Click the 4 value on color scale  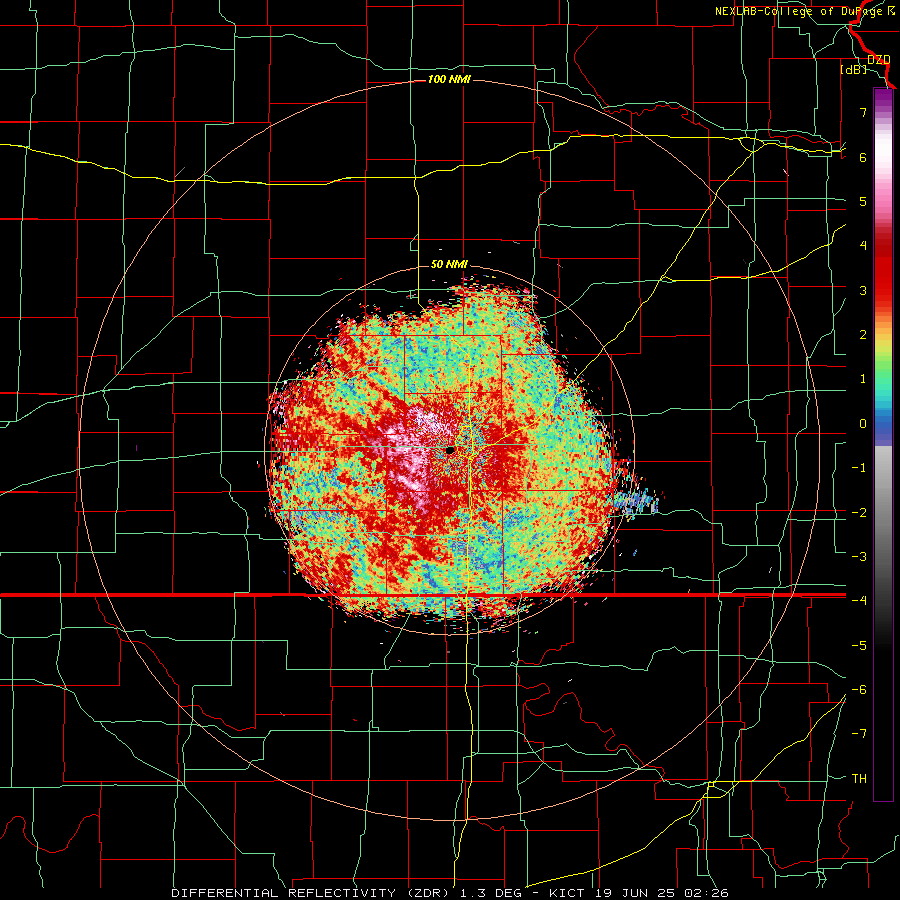coord(863,246)
